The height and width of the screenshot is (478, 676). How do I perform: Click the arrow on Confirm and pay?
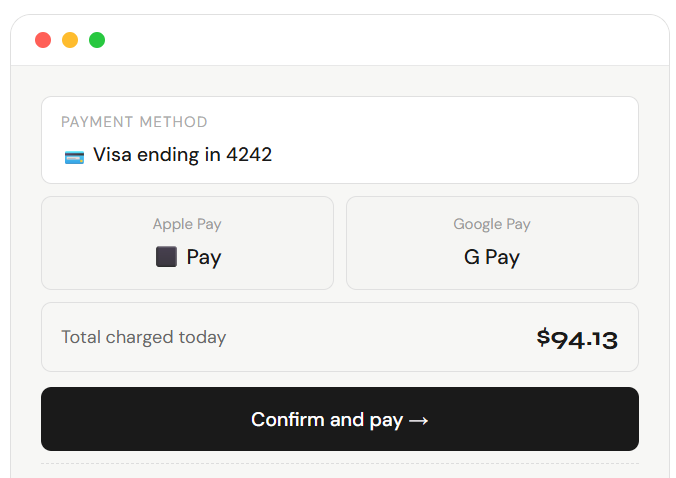click(419, 420)
